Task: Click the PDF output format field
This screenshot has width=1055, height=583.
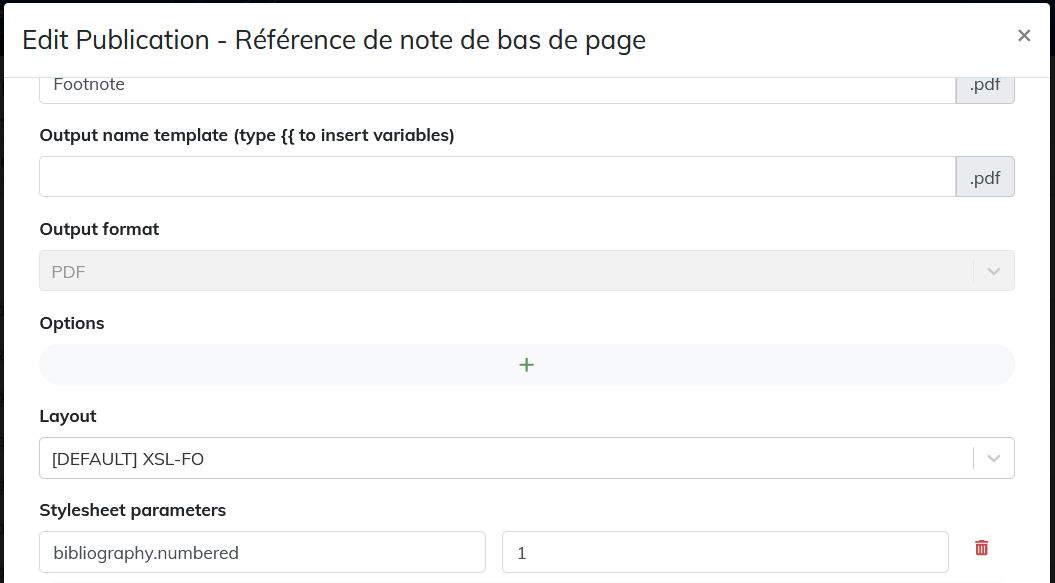Action: (527, 271)
